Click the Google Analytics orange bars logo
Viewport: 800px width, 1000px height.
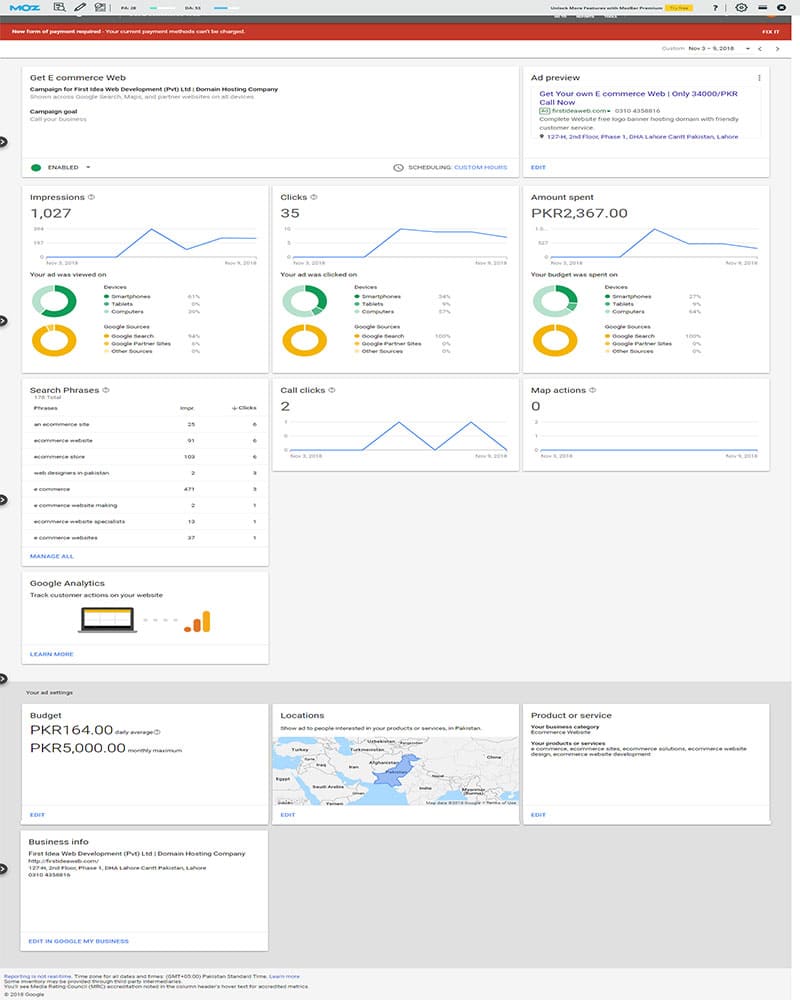[197, 622]
